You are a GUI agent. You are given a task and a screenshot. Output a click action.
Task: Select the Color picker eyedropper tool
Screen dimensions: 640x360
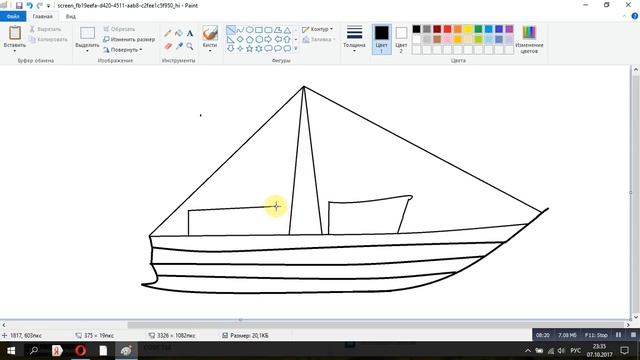(x=179, y=46)
